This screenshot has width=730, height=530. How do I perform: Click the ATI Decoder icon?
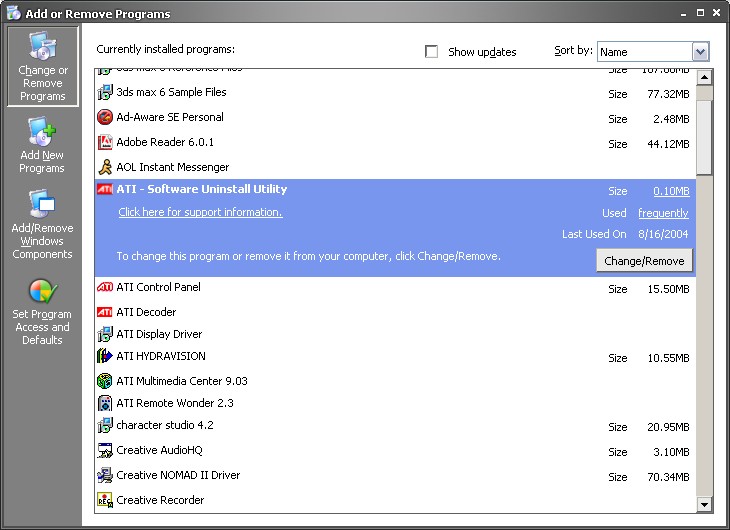coord(105,312)
